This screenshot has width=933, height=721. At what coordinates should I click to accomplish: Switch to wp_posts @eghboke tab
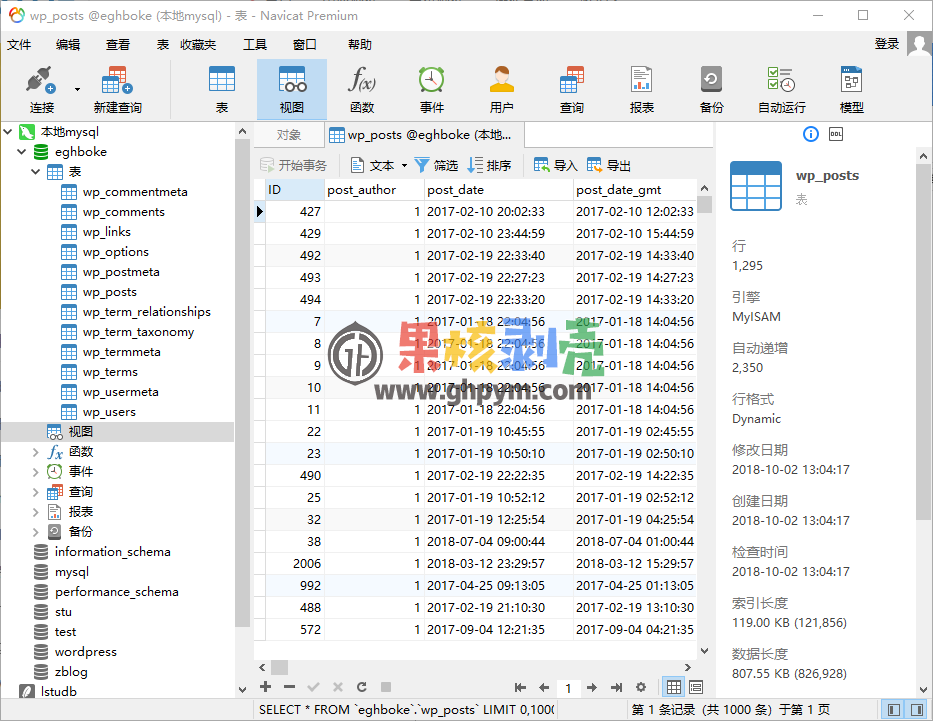tap(424, 135)
